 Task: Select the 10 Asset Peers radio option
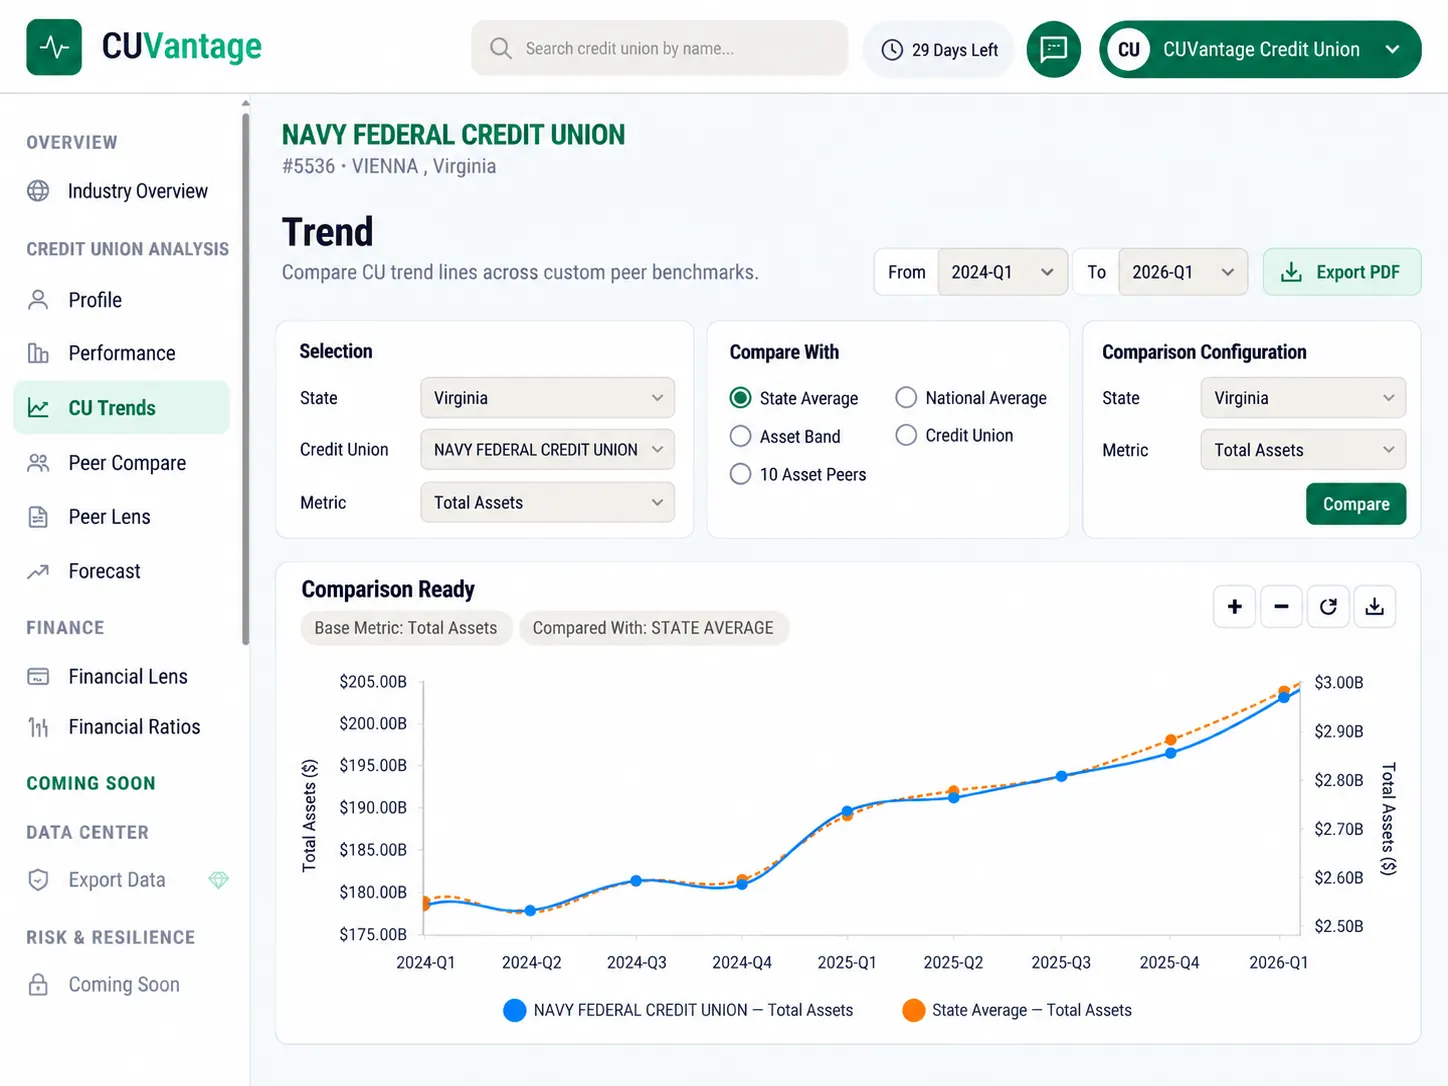coord(741,474)
